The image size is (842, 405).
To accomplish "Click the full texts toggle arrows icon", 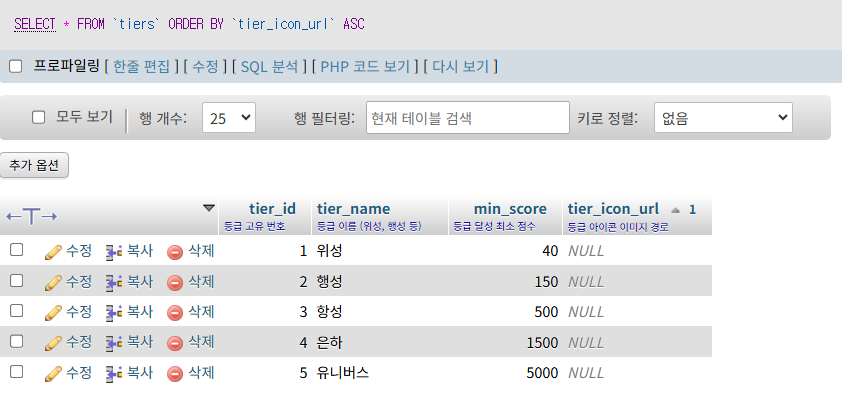I will 32,216.
